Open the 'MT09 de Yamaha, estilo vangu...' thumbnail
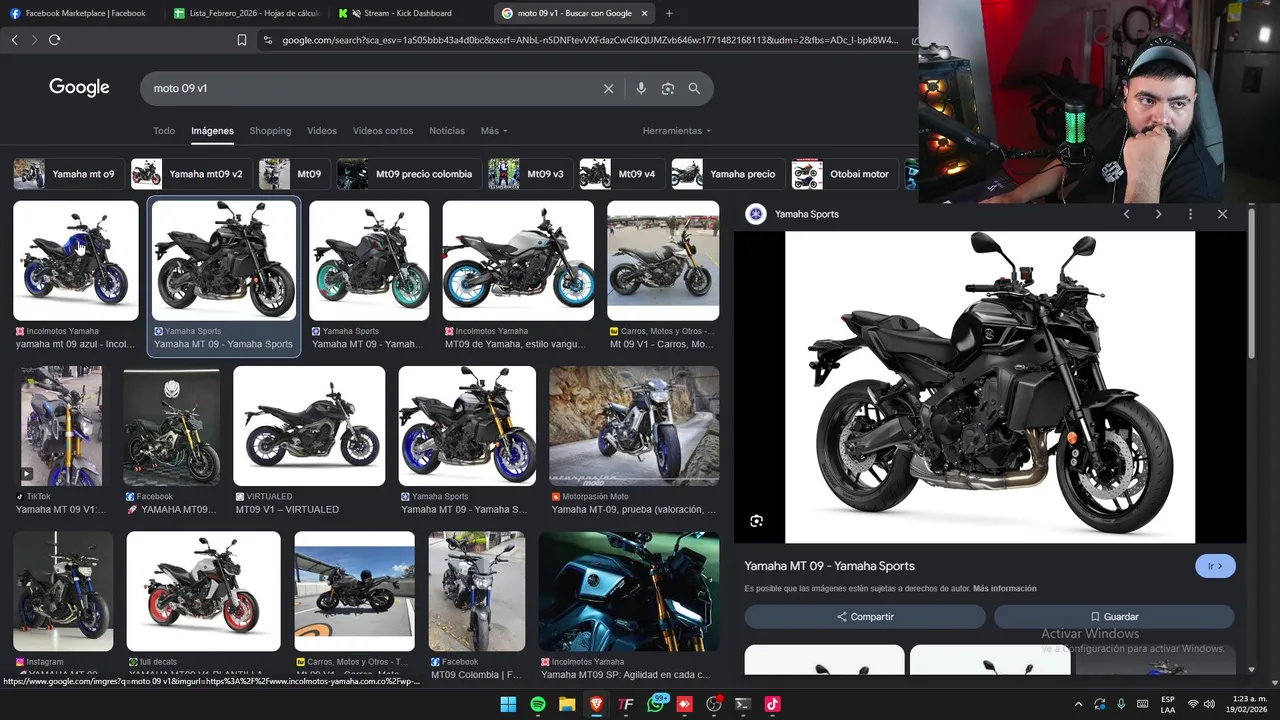Image resolution: width=1280 pixels, height=720 pixels. pyautogui.click(x=518, y=261)
